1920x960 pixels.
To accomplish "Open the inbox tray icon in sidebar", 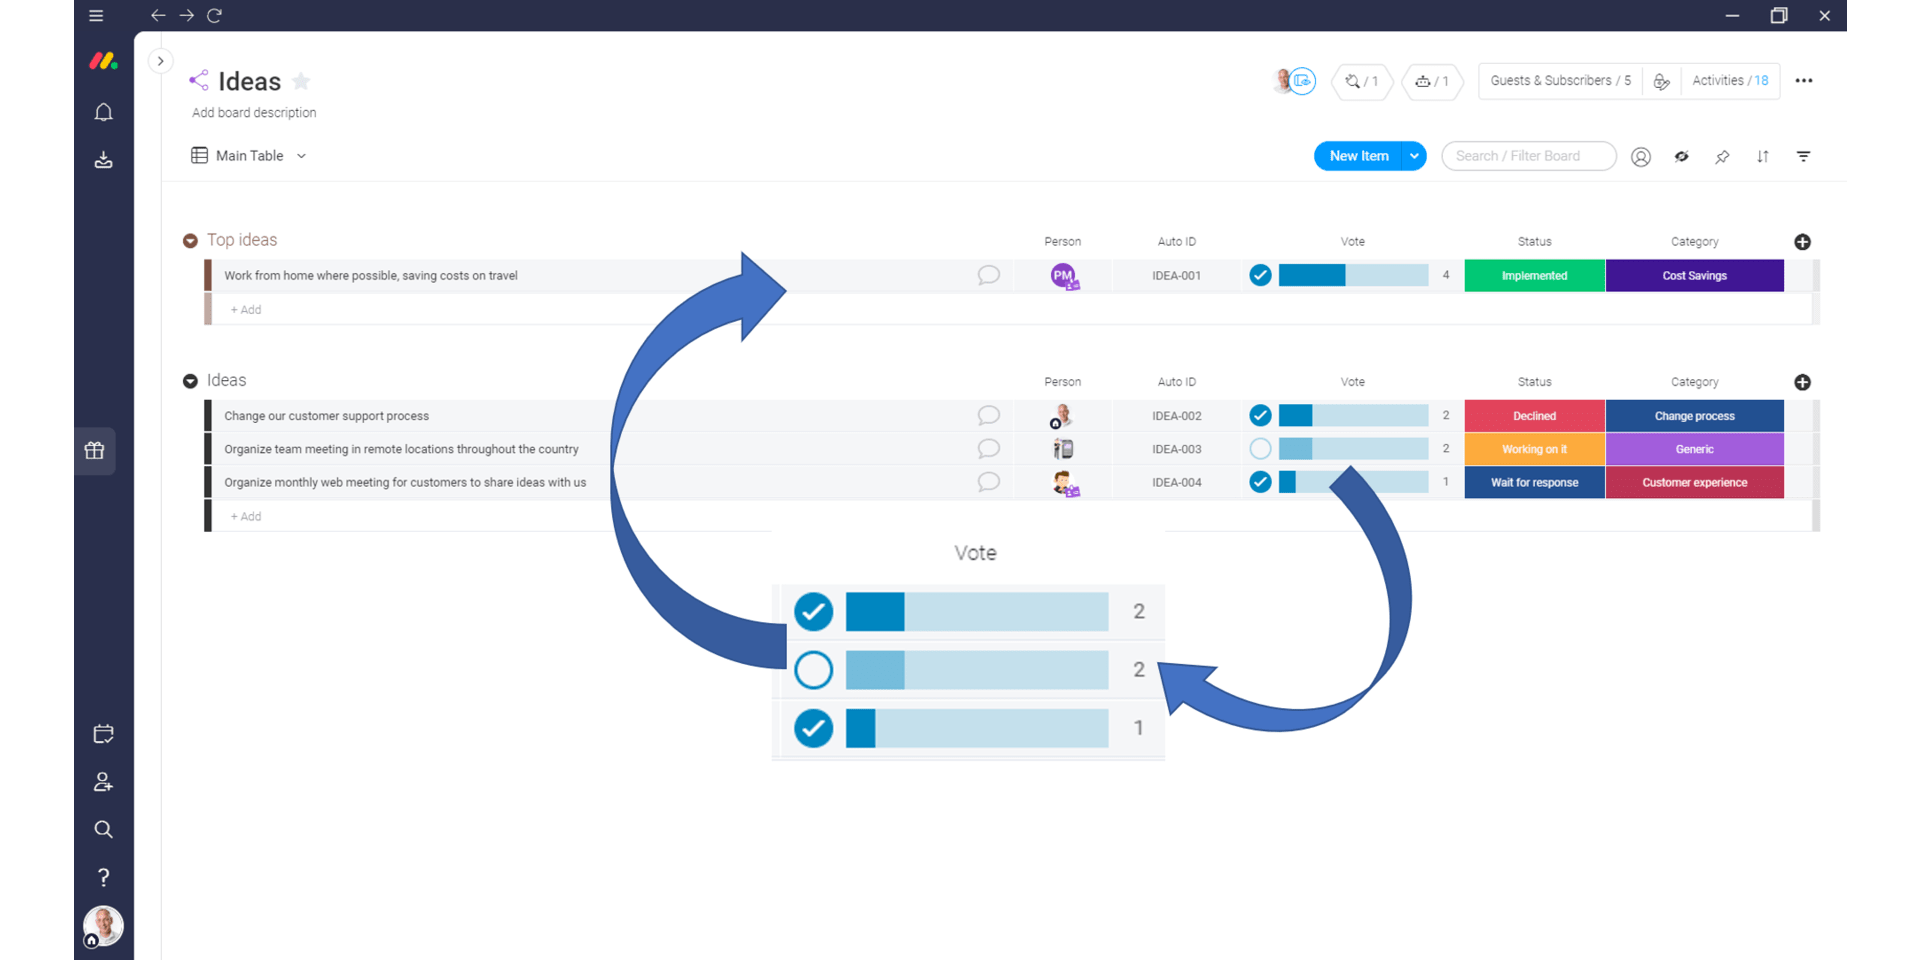I will coord(103,160).
